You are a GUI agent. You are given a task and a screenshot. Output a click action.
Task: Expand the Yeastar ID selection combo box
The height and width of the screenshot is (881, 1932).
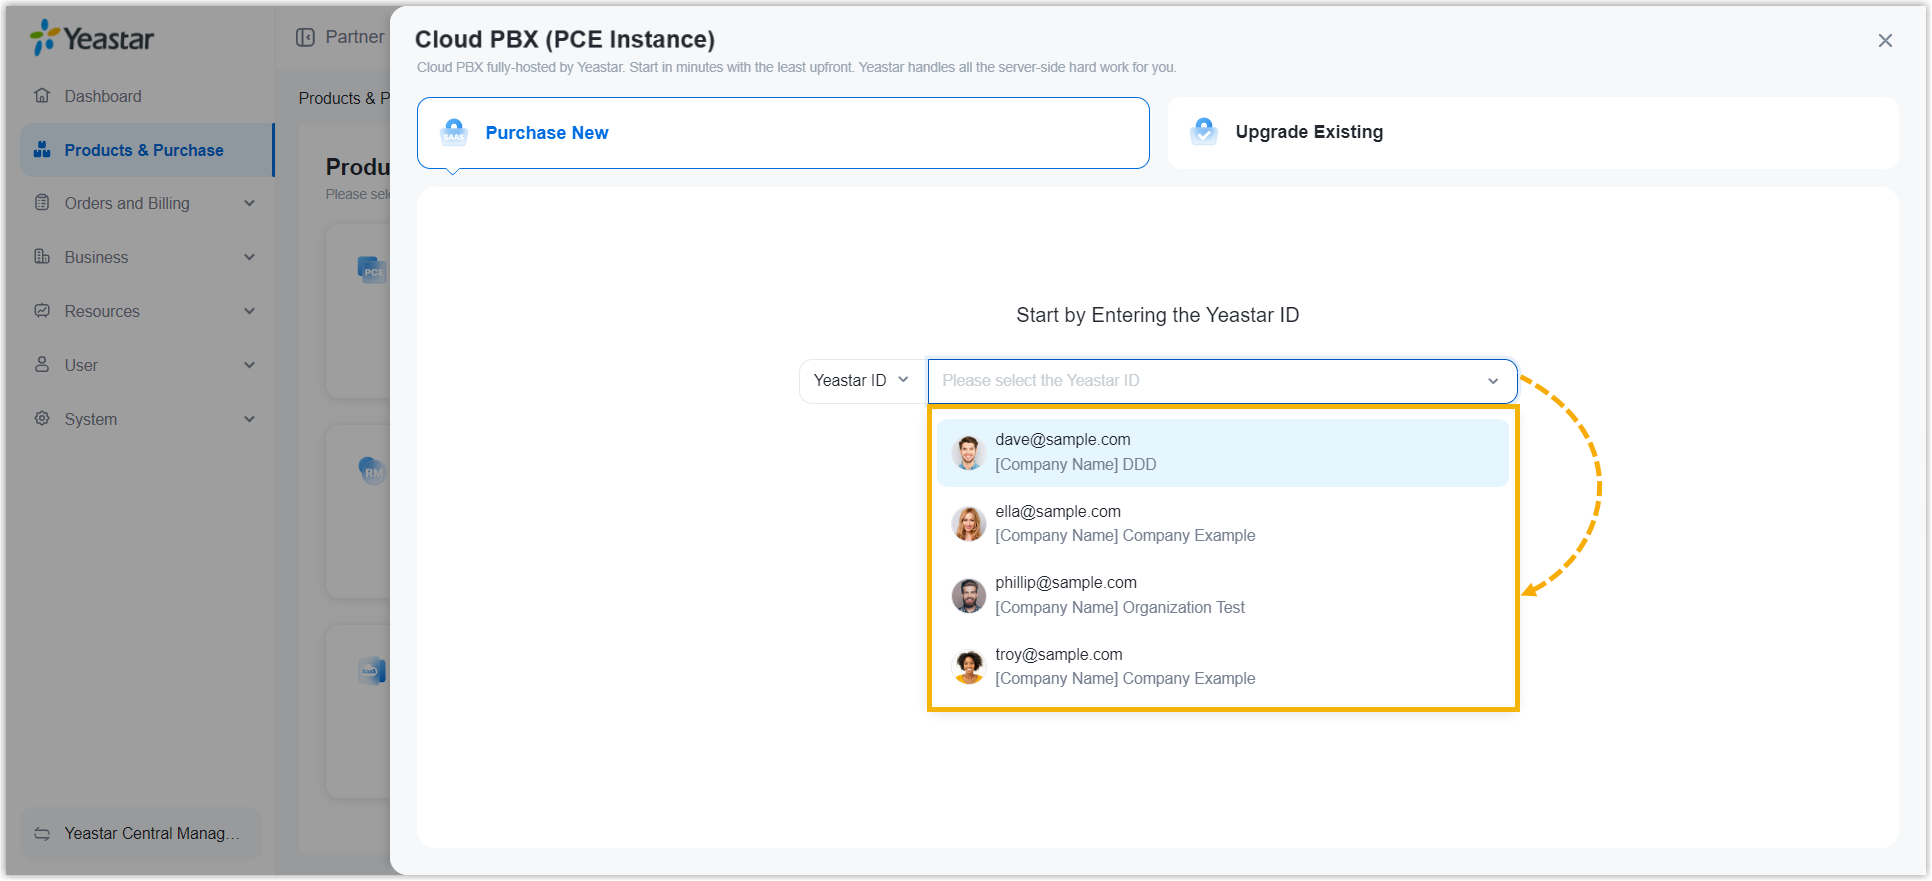1222,381
